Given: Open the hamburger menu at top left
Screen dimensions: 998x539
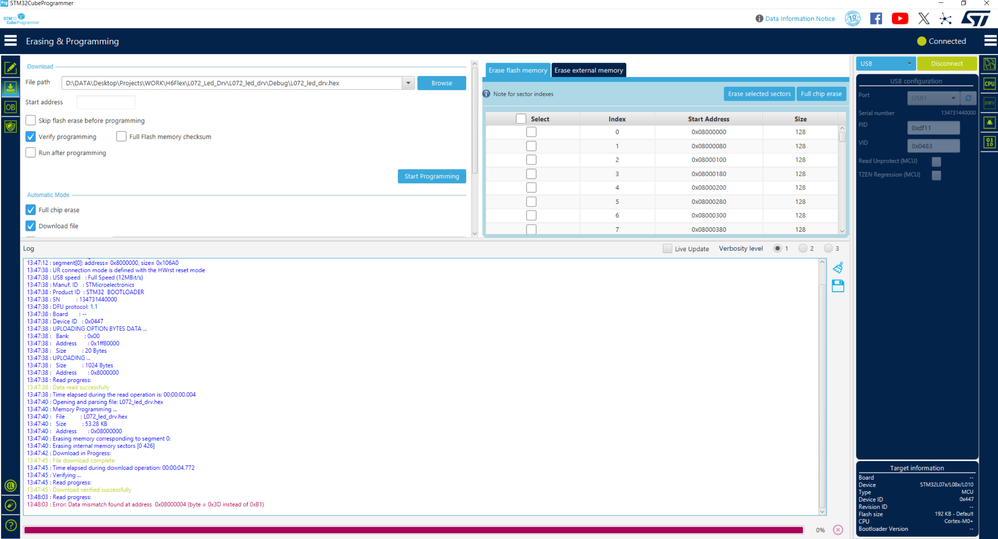Looking at the screenshot, I should point(10,41).
